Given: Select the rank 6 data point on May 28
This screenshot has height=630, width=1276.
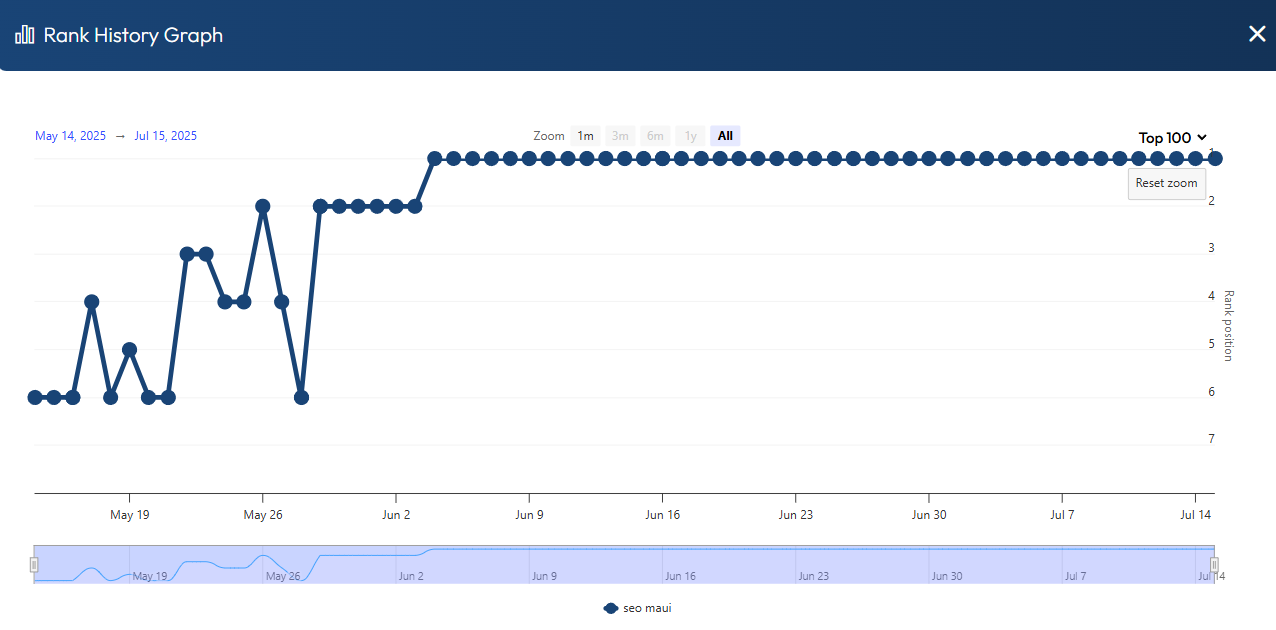Looking at the screenshot, I should [301, 397].
